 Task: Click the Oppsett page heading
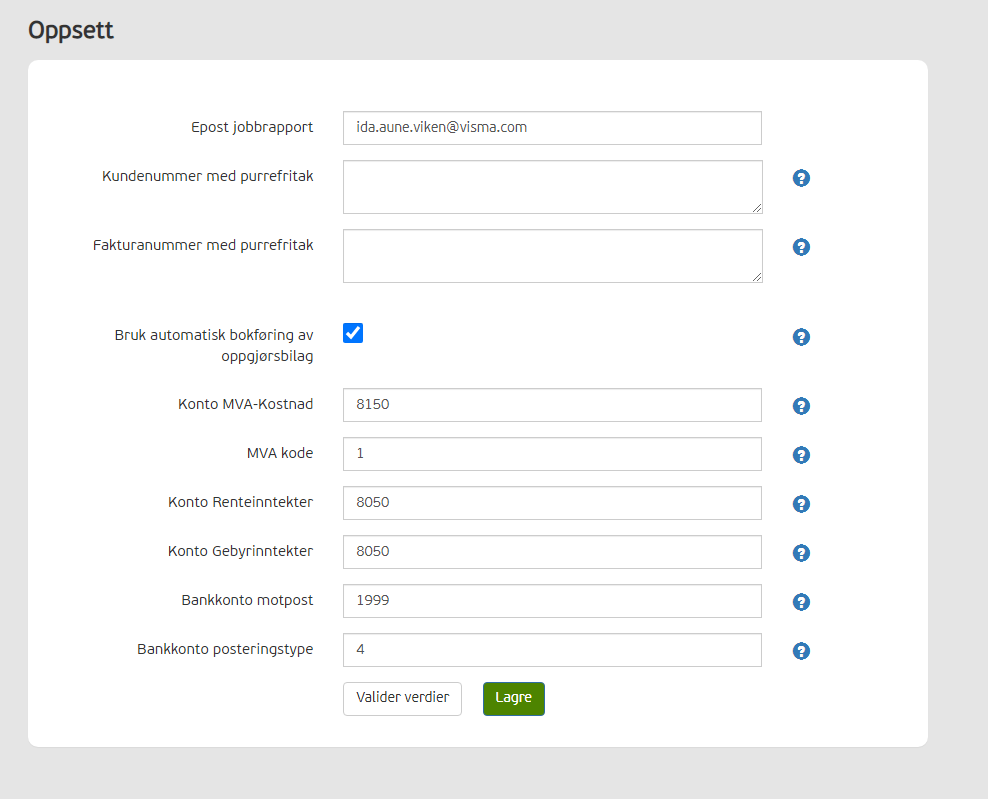coord(71,31)
